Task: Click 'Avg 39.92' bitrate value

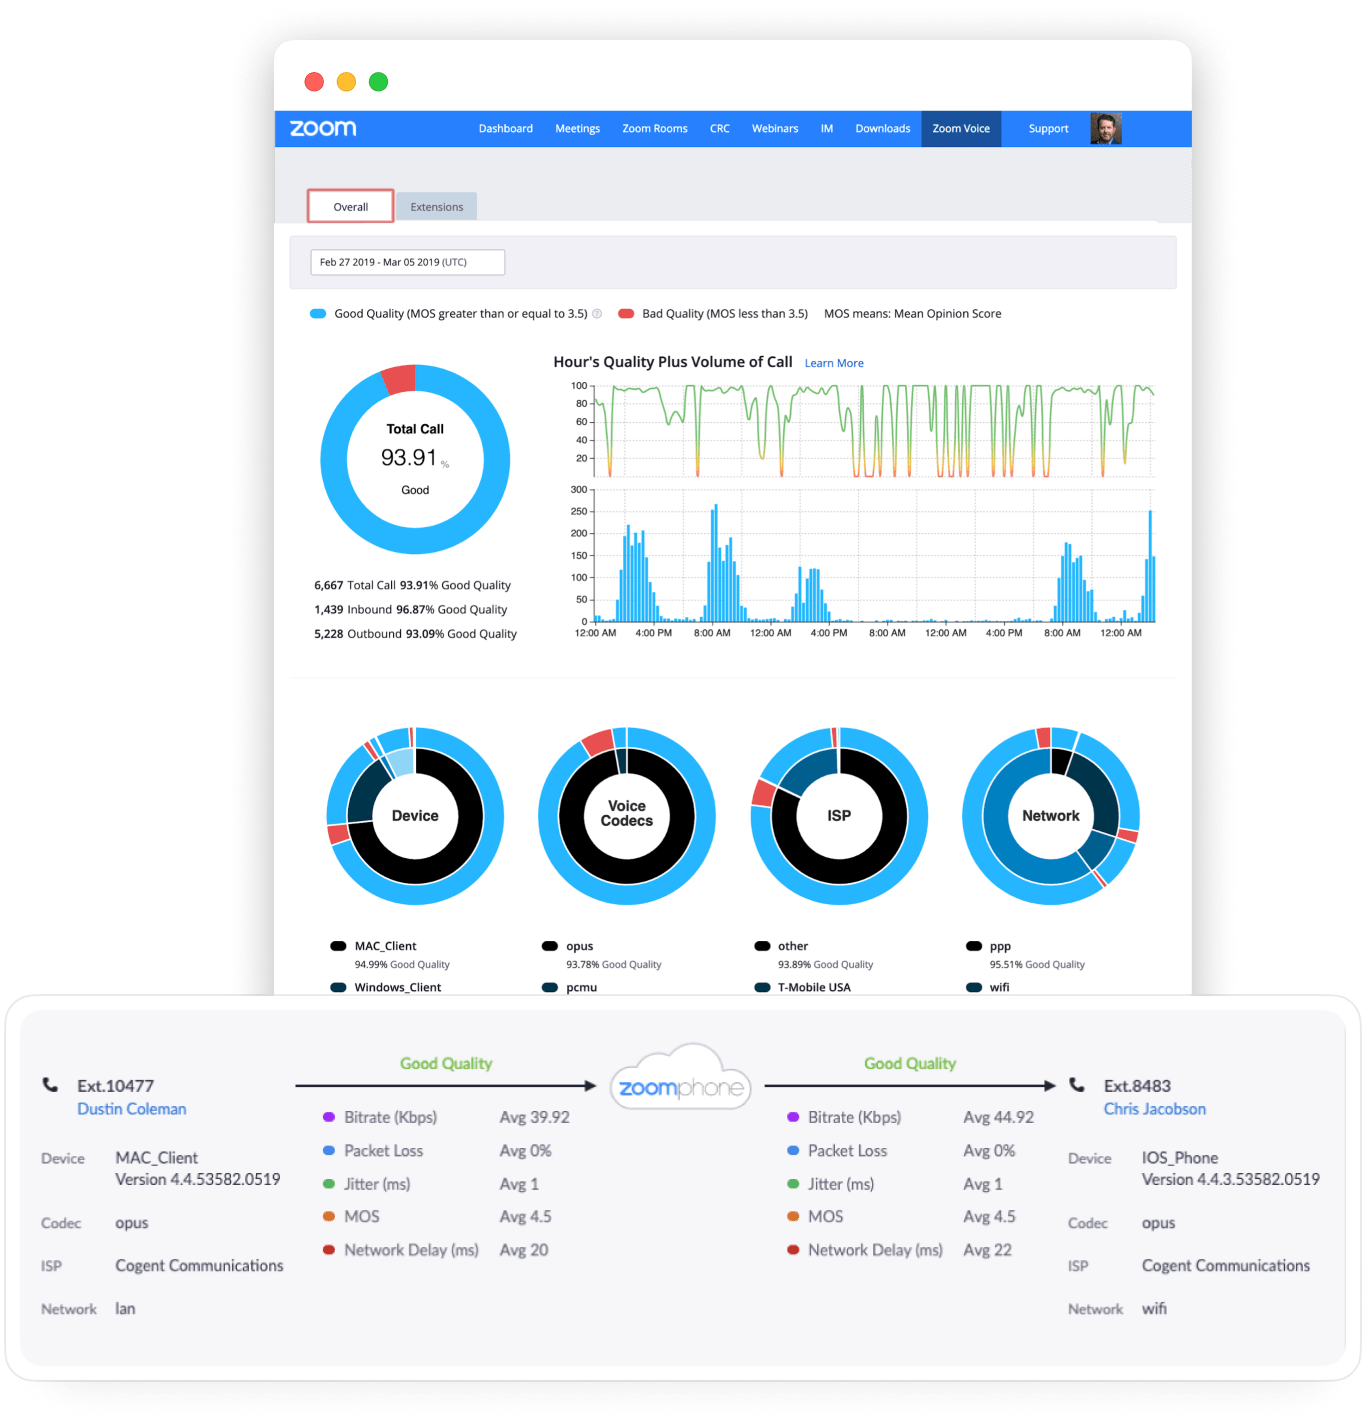Action: (x=534, y=1117)
